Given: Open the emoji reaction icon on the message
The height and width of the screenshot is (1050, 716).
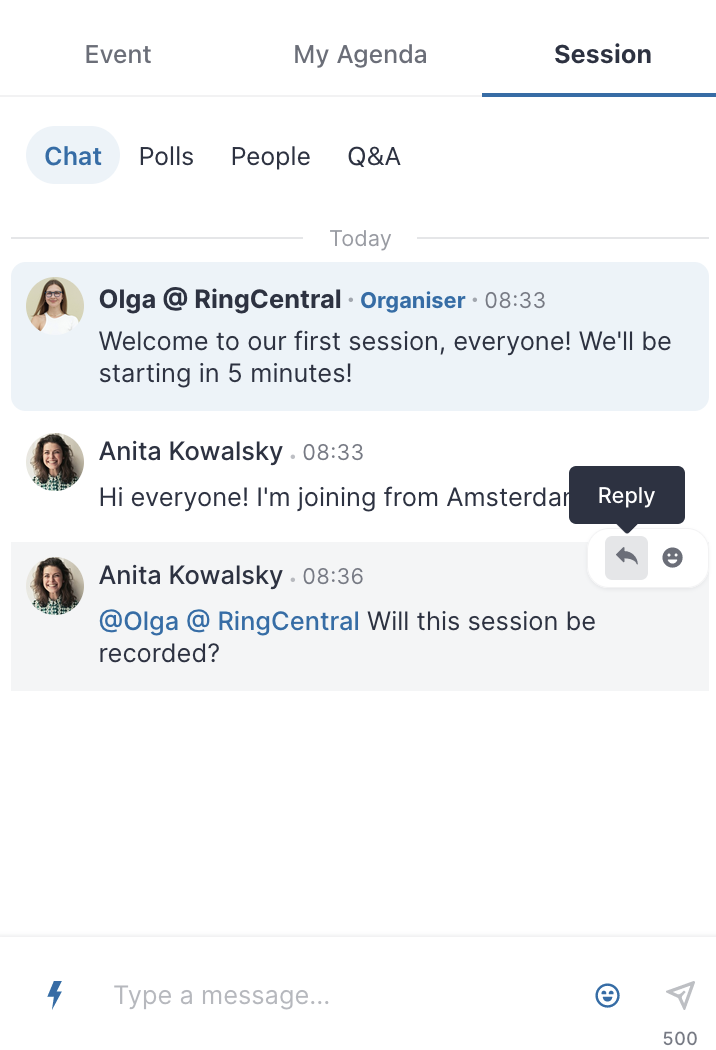Looking at the screenshot, I should (x=672, y=557).
